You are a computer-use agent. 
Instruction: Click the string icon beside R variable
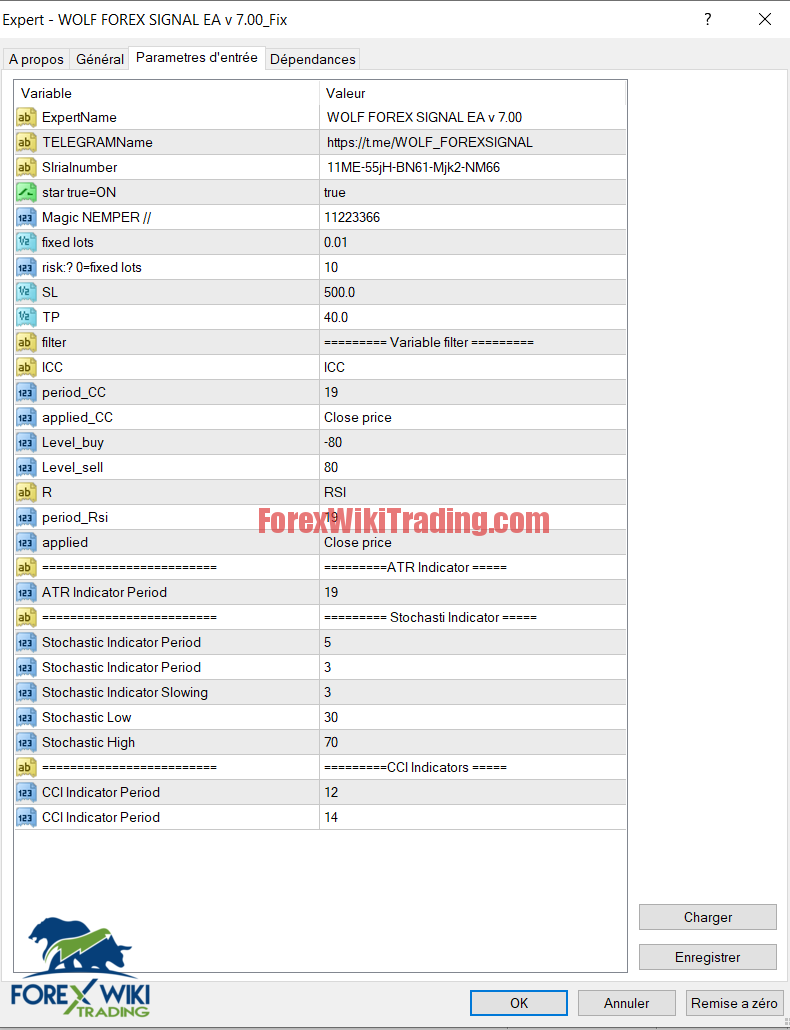[26, 493]
